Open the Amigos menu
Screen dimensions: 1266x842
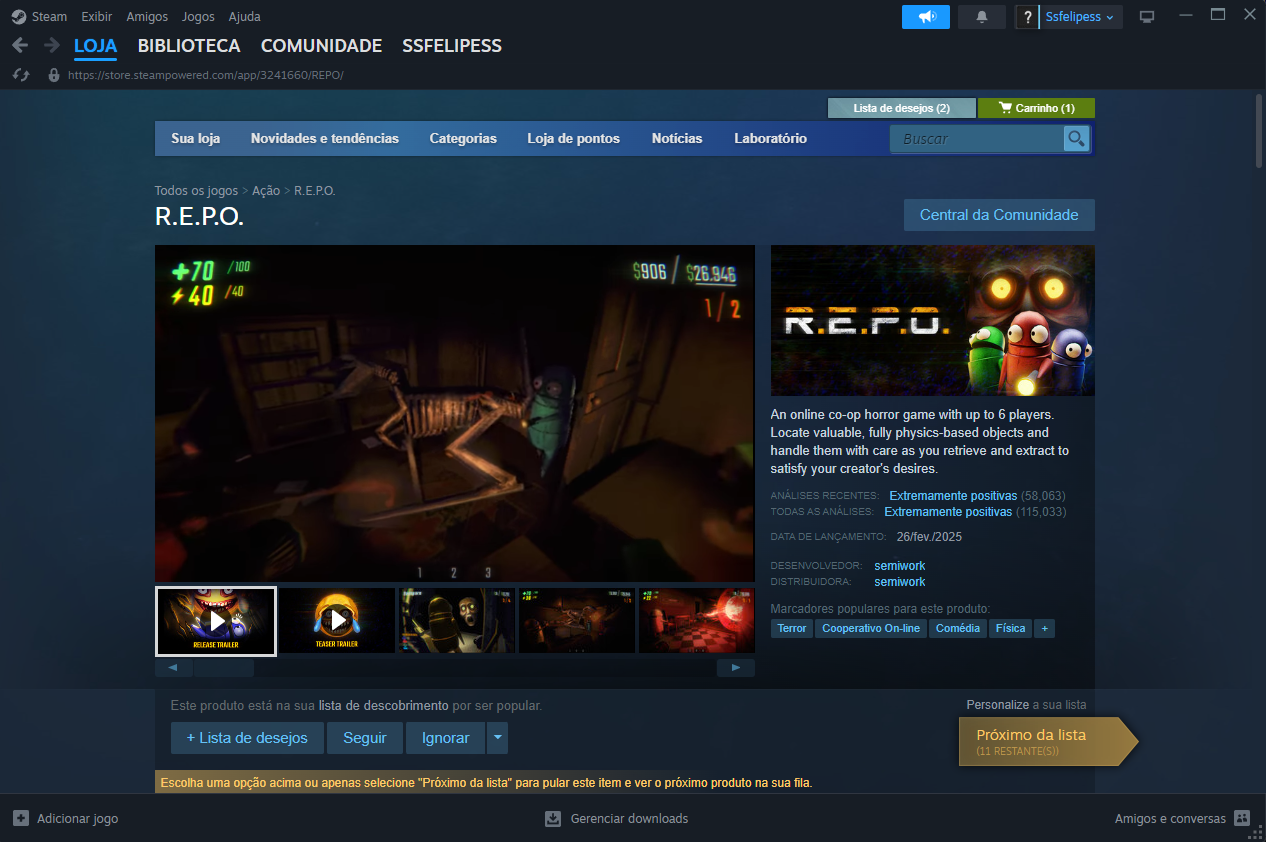point(147,16)
